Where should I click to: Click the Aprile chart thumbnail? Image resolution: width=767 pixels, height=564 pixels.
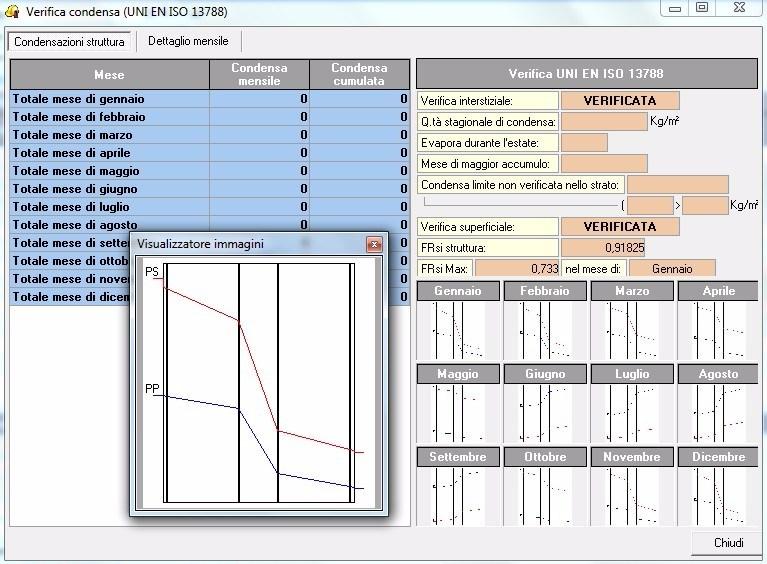click(717, 329)
